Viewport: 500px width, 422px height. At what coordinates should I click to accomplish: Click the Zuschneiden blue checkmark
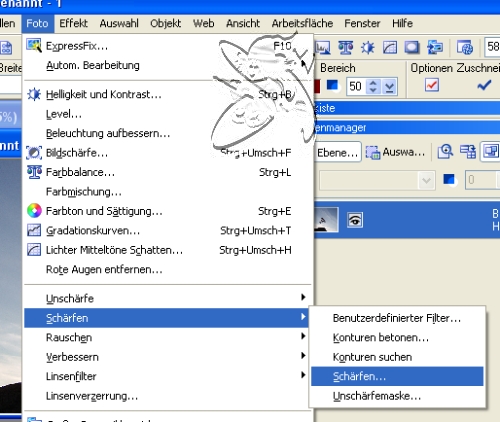484,85
